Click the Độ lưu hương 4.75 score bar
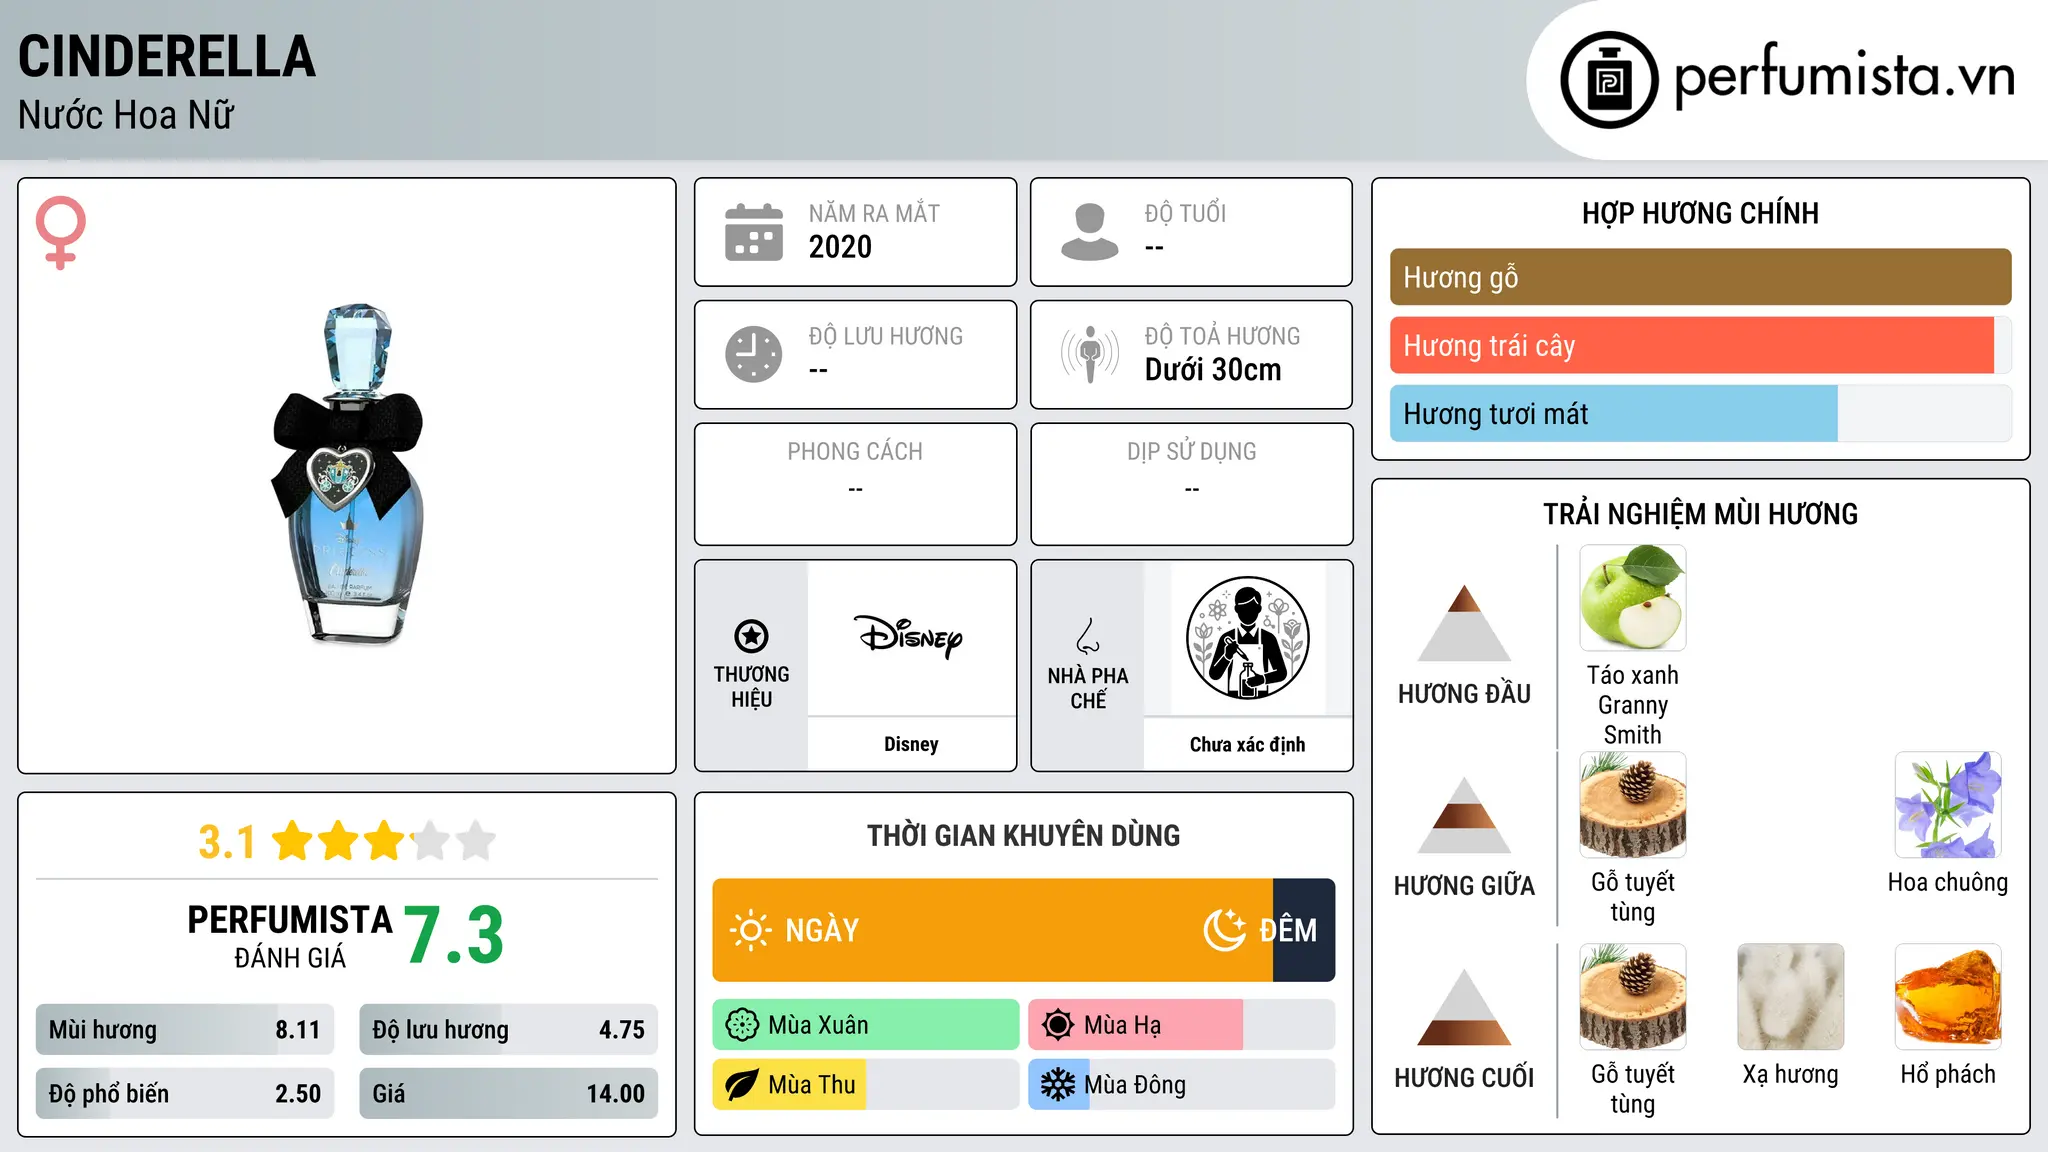This screenshot has width=2048, height=1152. 509,1030
